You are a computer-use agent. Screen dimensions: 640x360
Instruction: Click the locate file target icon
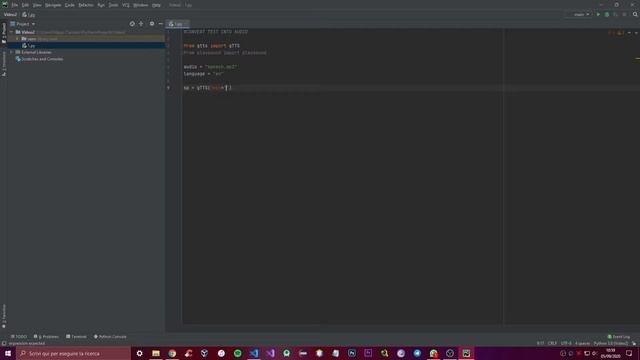132,24
